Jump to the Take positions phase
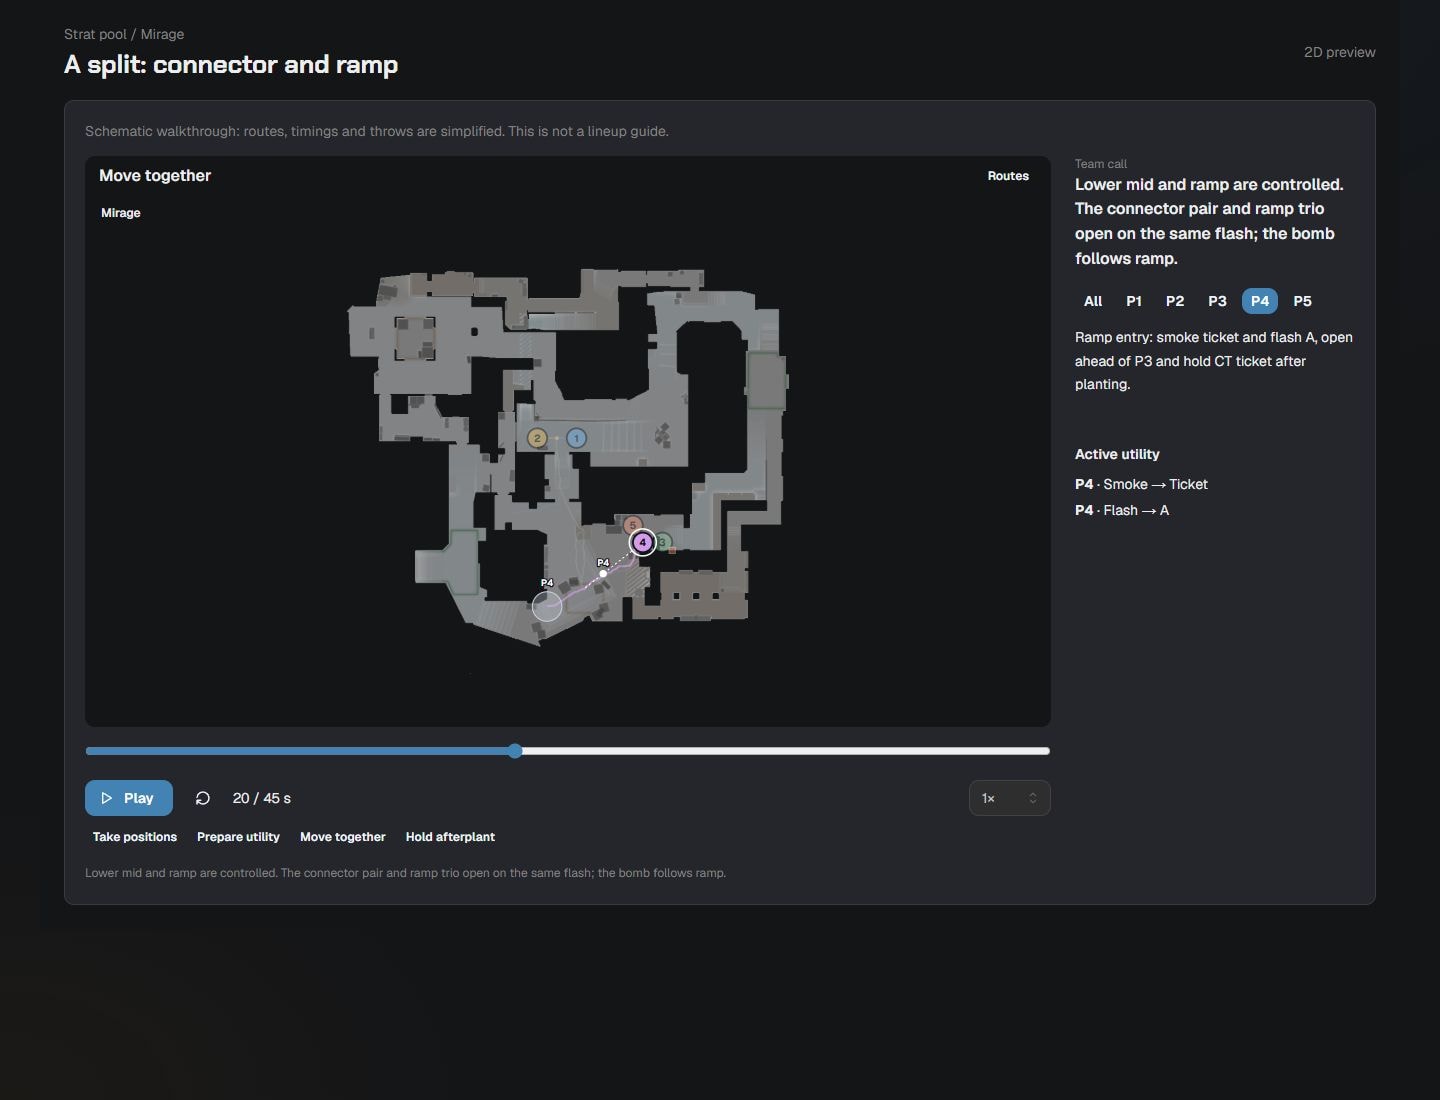Screen dimensions: 1440x1100 click(x=135, y=837)
